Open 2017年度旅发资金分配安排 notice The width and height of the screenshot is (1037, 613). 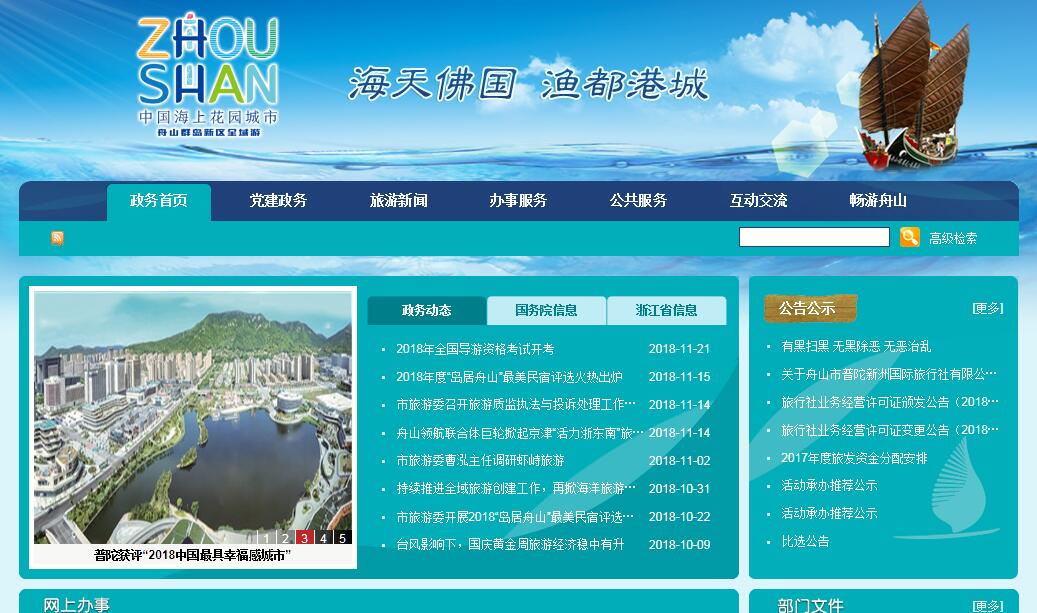click(853, 458)
